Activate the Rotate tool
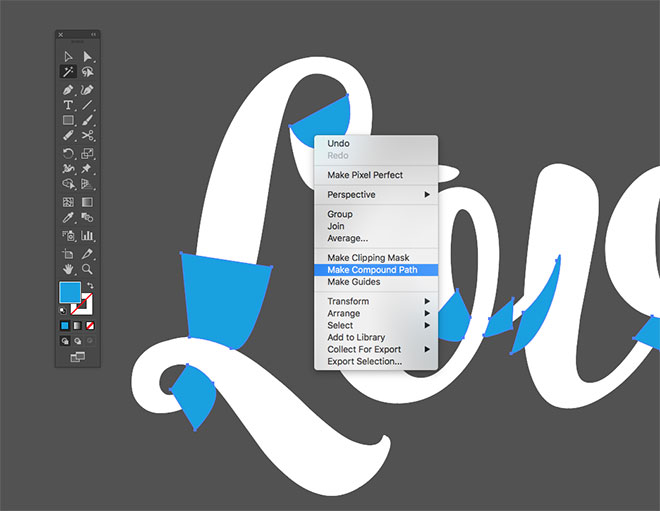Screen dimensions: 660x511 pyautogui.click(x=68, y=153)
